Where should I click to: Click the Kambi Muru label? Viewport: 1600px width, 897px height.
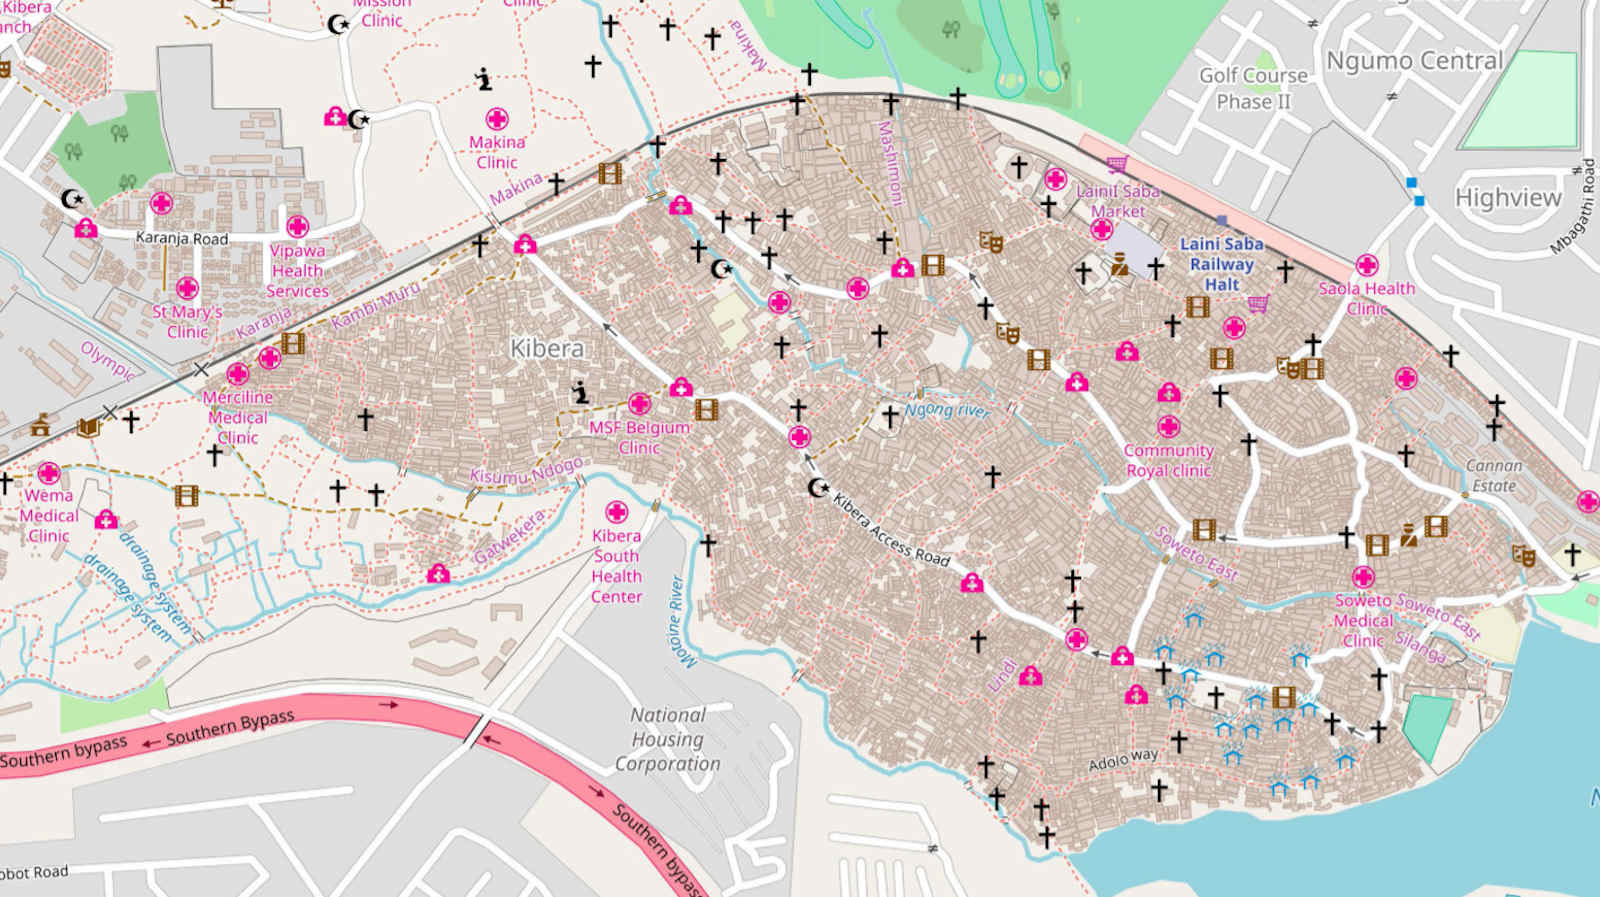coord(376,306)
